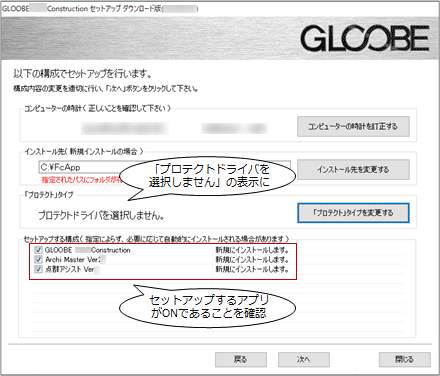Image resolution: width=440 pixels, height=376 pixels.
Task: Toggle the GLOOBE Construction checkbox
Action: click(39, 250)
